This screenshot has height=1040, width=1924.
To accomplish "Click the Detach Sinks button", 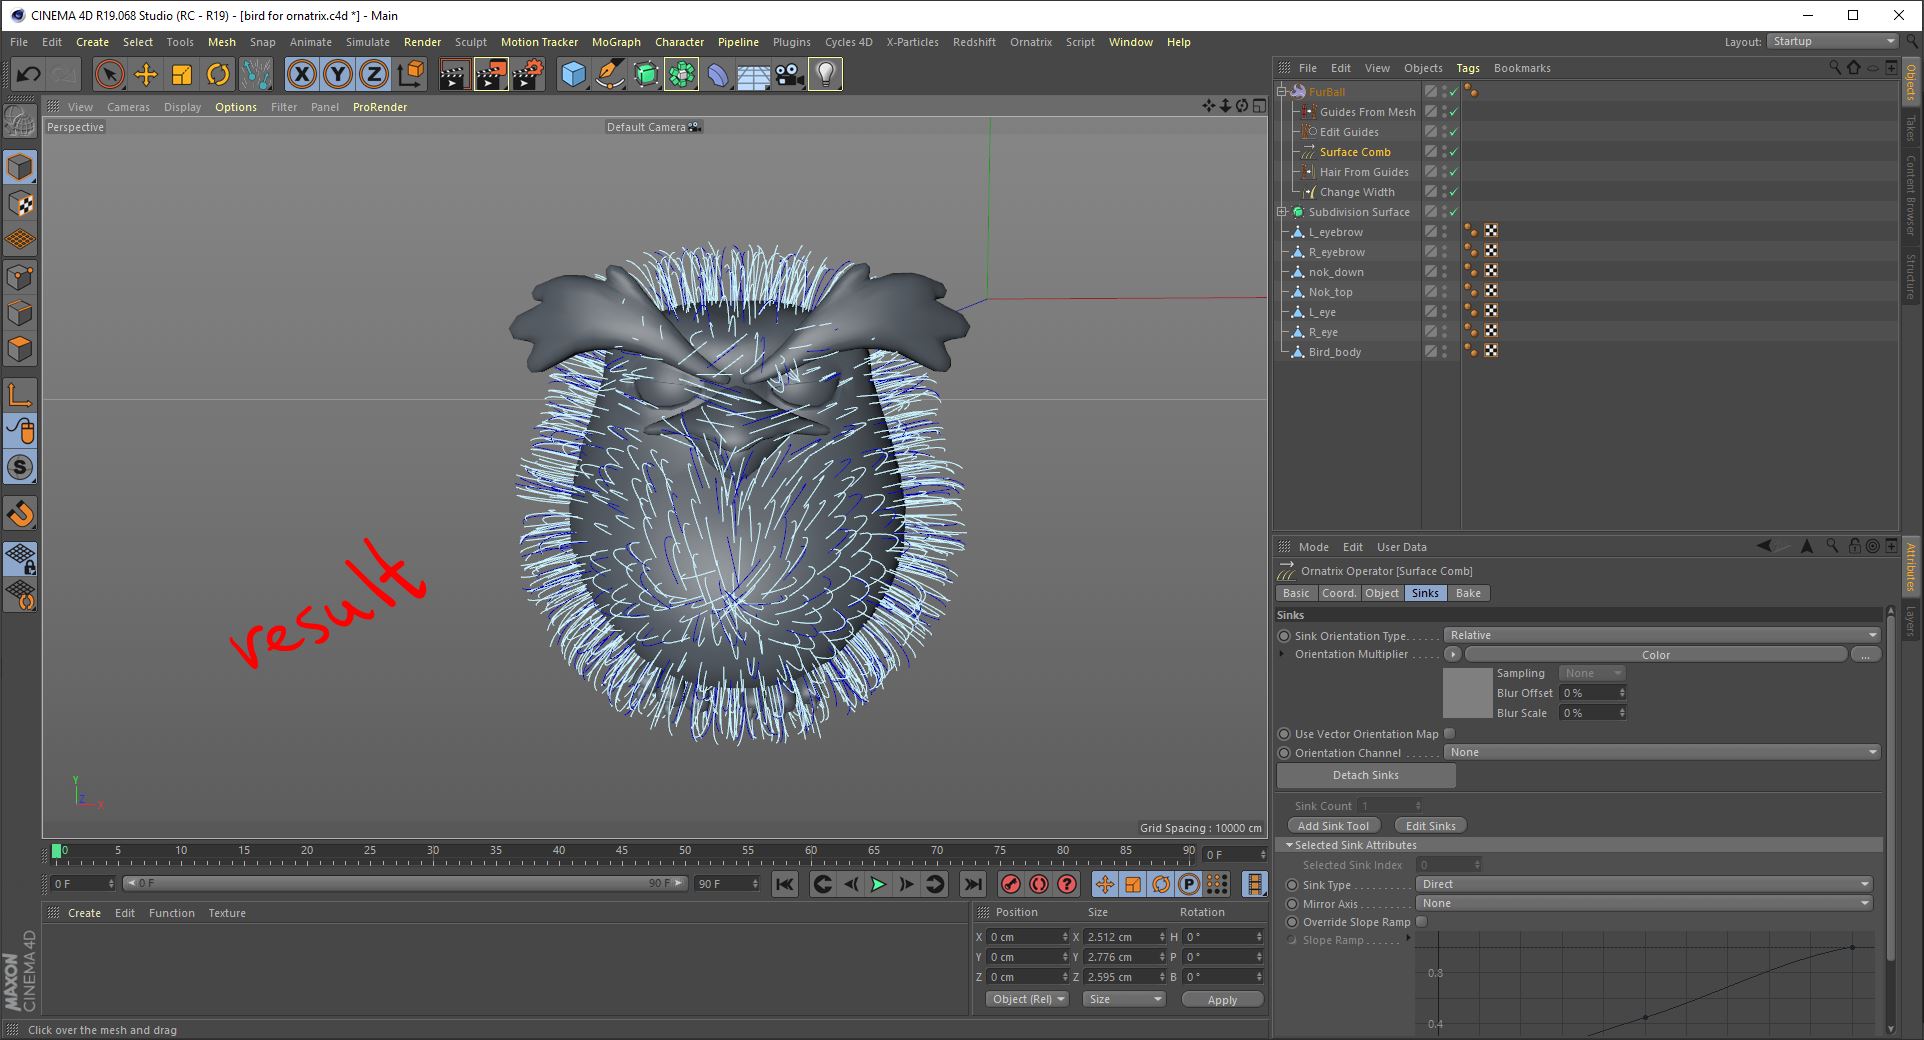I will click(x=1365, y=775).
